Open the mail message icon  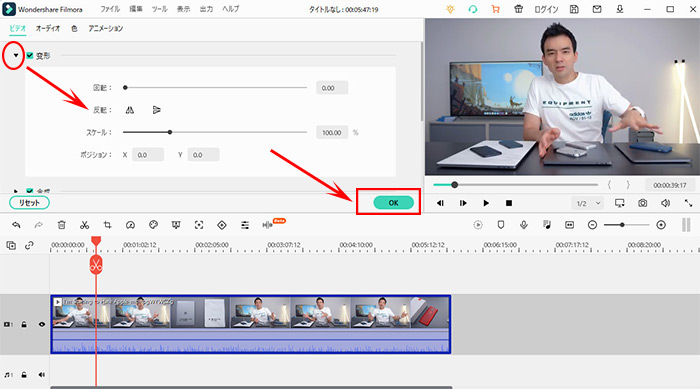click(597, 9)
